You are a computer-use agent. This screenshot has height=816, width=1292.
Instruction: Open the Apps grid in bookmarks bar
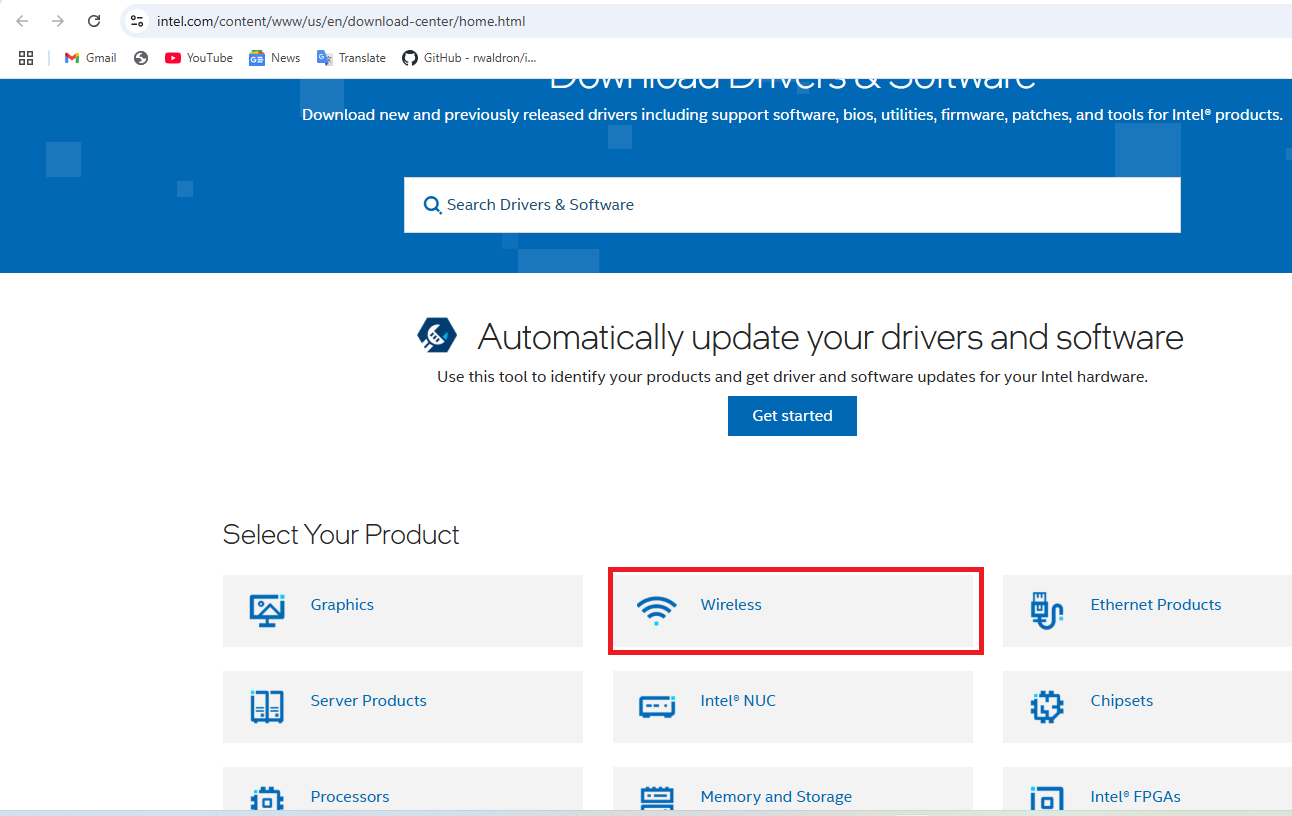pyautogui.click(x=26, y=58)
